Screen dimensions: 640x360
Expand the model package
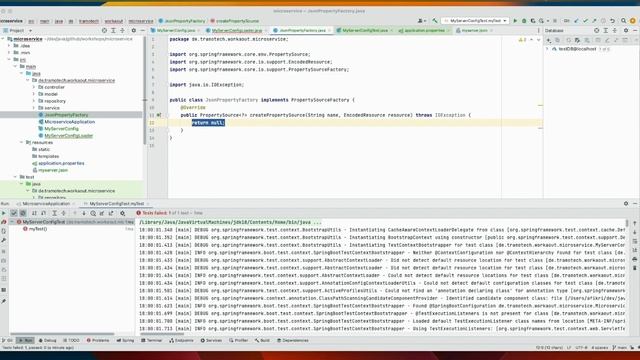click(x=34, y=94)
